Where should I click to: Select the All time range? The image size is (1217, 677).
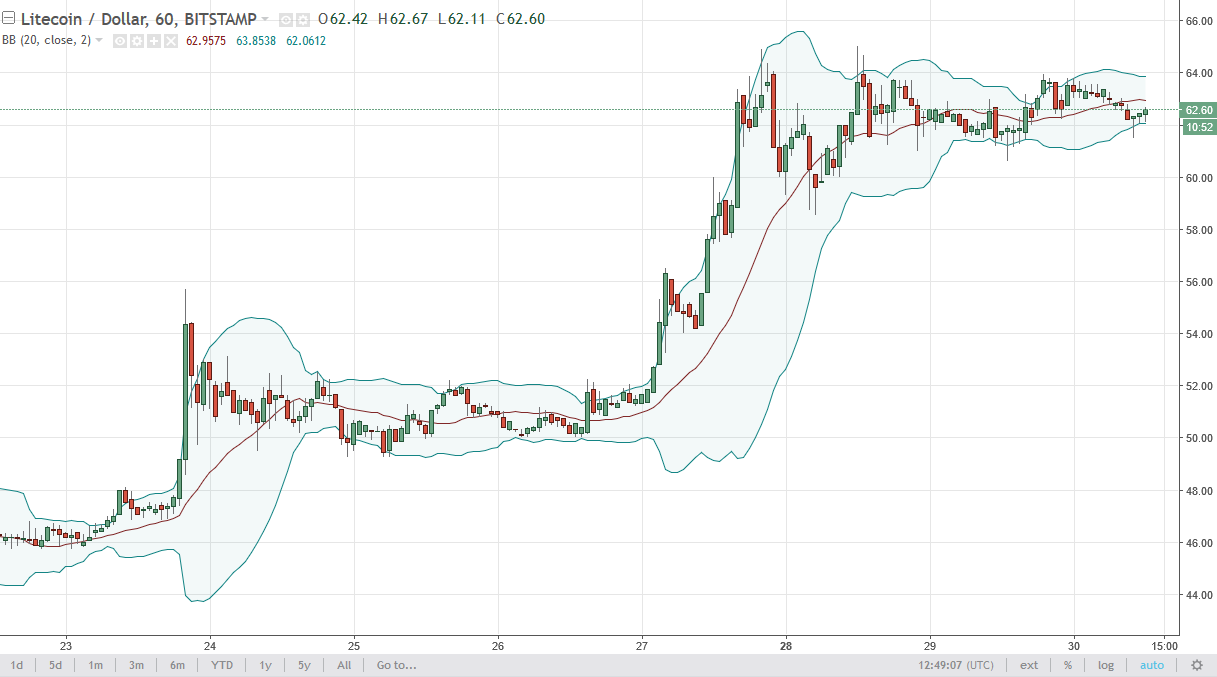pyautogui.click(x=344, y=665)
